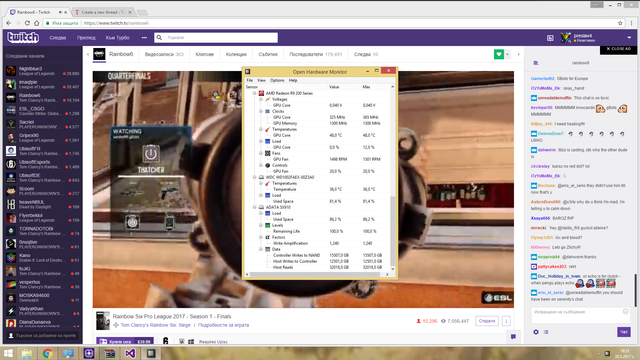This screenshot has height=360, width=640.
Task: Click the Купи сега $39.99 button
Action: click(125, 341)
